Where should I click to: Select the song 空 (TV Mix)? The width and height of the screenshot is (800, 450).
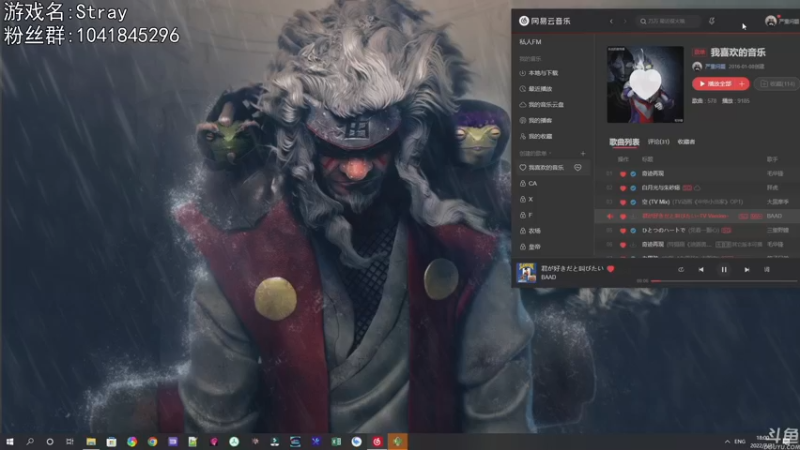click(x=656, y=202)
